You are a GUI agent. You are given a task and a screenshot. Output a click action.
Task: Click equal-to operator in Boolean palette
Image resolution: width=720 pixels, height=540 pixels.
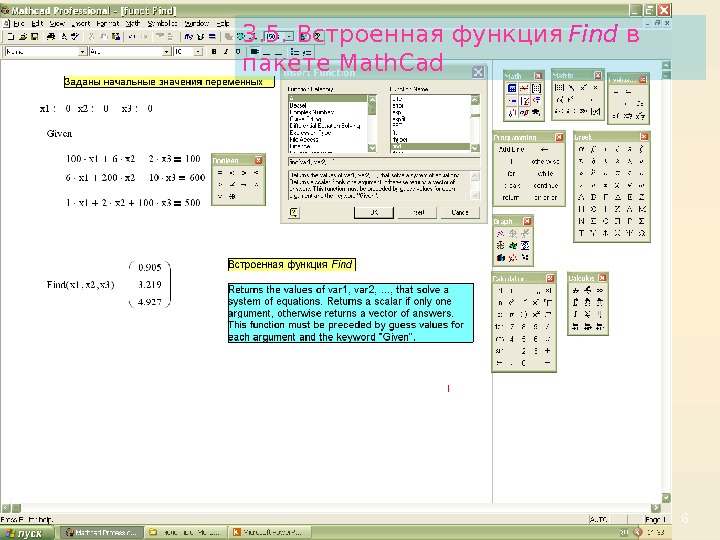coord(220,173)
